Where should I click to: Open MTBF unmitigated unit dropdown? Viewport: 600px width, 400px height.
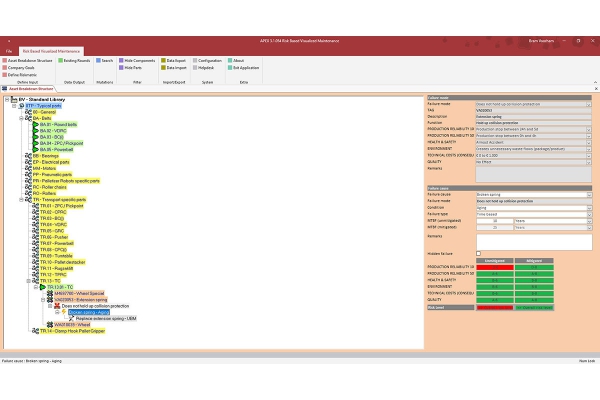[x=589, y=221]
